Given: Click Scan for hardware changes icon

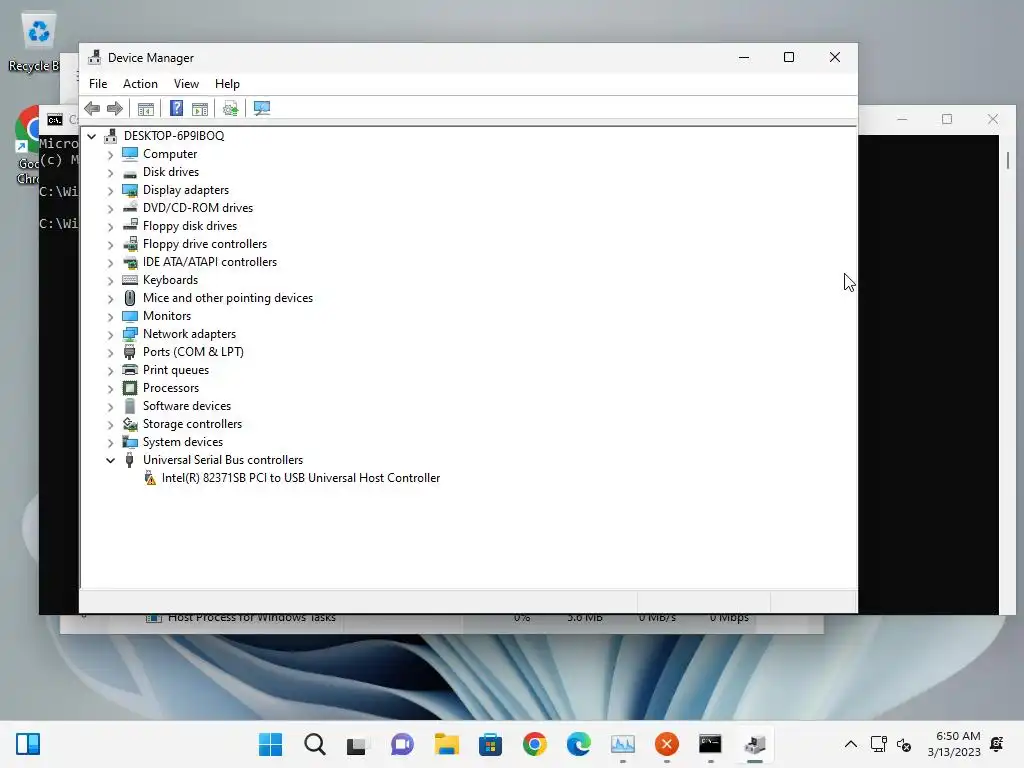Looking at the screenshot, I should (230, 108).
